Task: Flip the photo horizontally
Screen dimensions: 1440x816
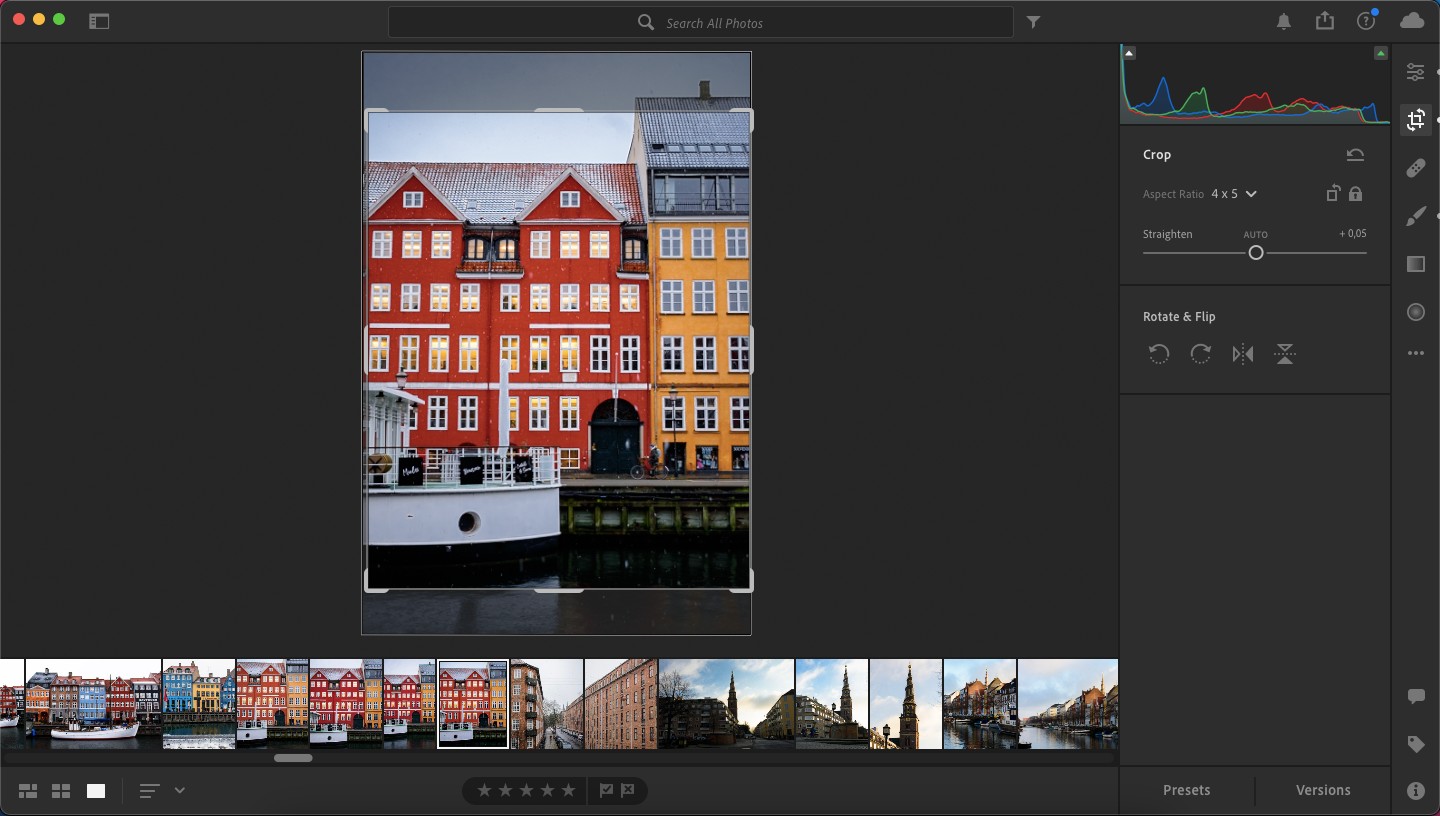Action: point(1243,354)
